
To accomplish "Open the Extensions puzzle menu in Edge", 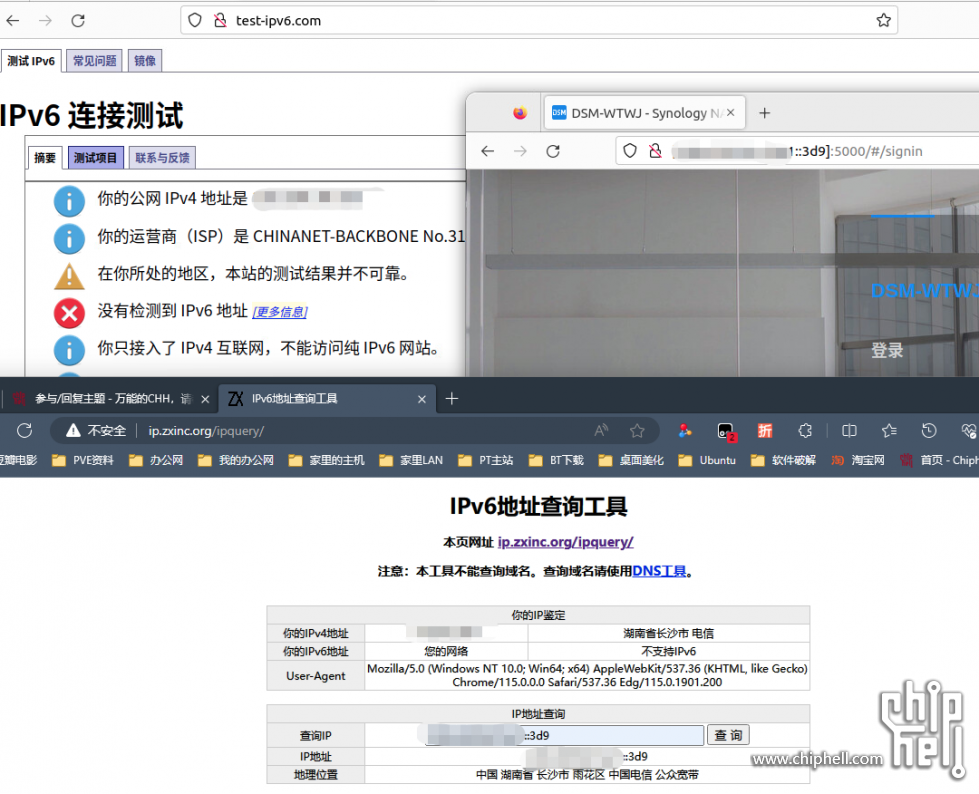I will (x=805, y=431).
